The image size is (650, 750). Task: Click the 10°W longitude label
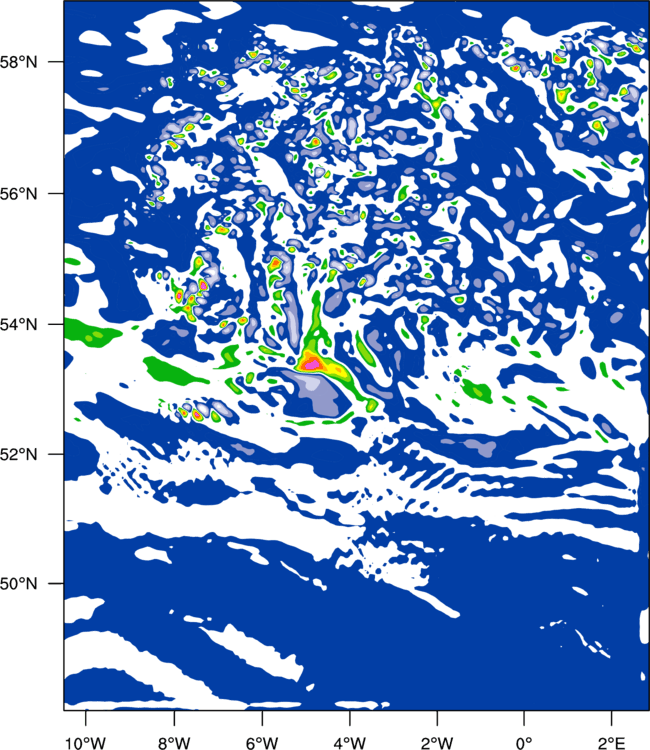pos(85,742)
